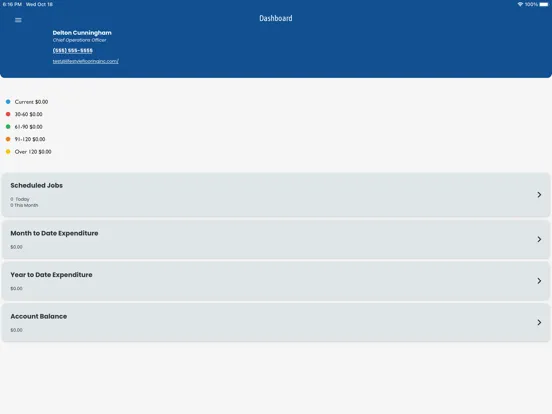This screenshot has width=552, height=414.
Task: Click Chief Operations Officer subtitle
Action: tap(80, 40)
